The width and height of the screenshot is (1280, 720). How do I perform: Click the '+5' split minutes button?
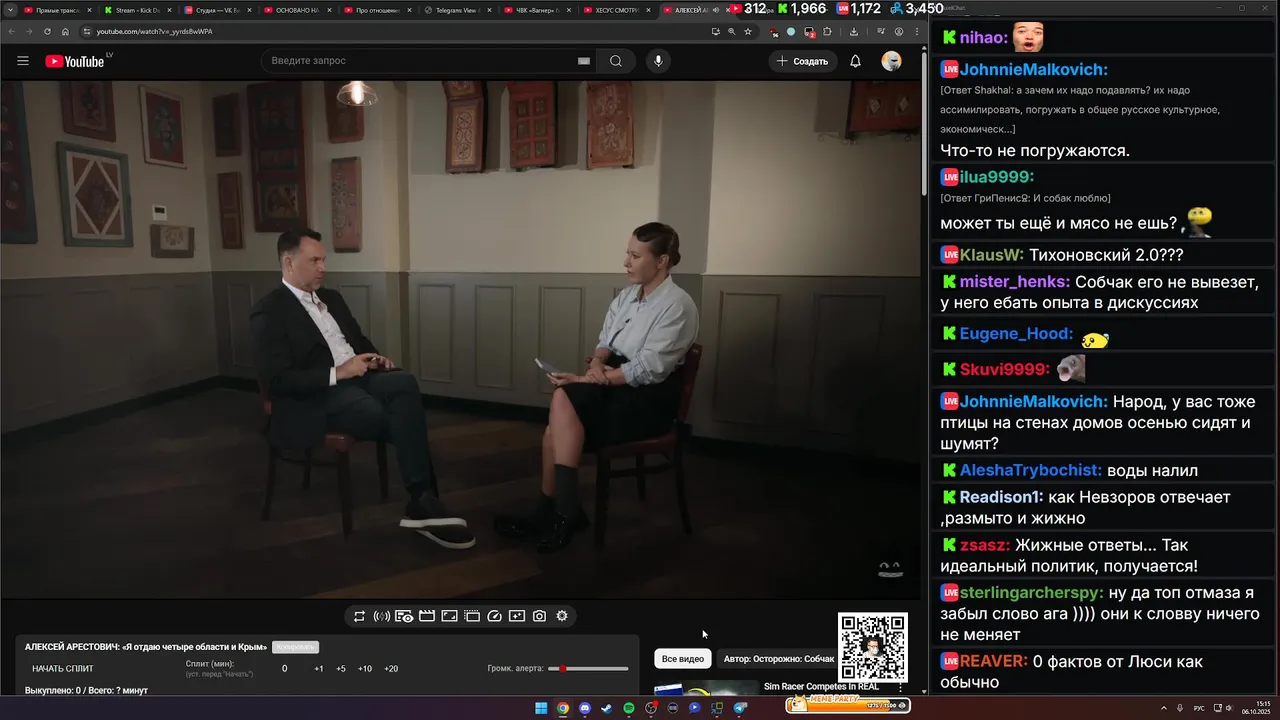[341, 668]
